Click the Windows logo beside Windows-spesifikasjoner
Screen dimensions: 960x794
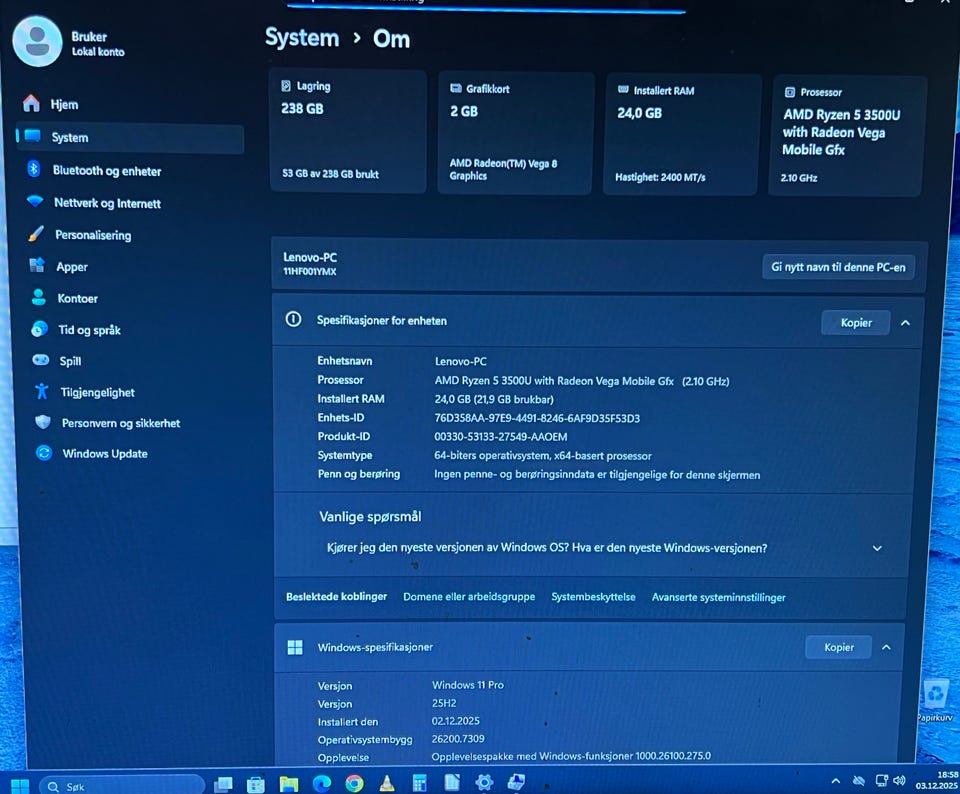(x=295, y=647)
